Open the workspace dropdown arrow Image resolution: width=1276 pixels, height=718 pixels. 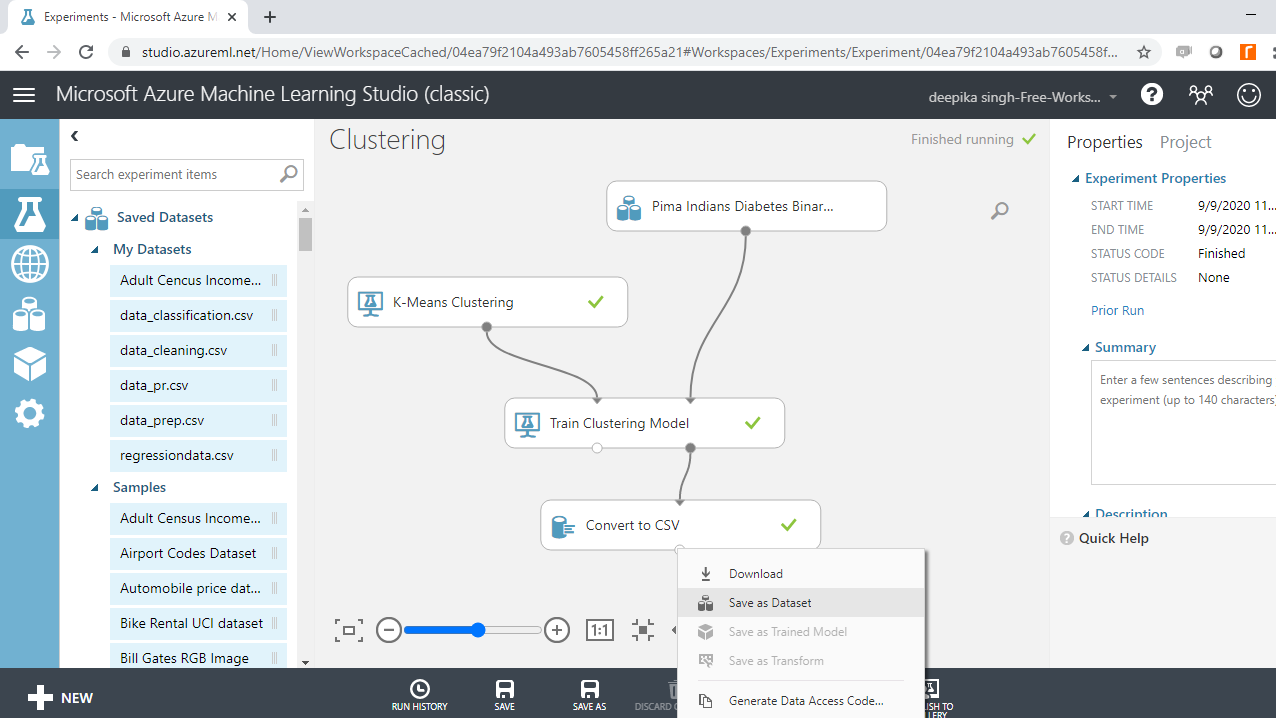[x=1113, y=97]
